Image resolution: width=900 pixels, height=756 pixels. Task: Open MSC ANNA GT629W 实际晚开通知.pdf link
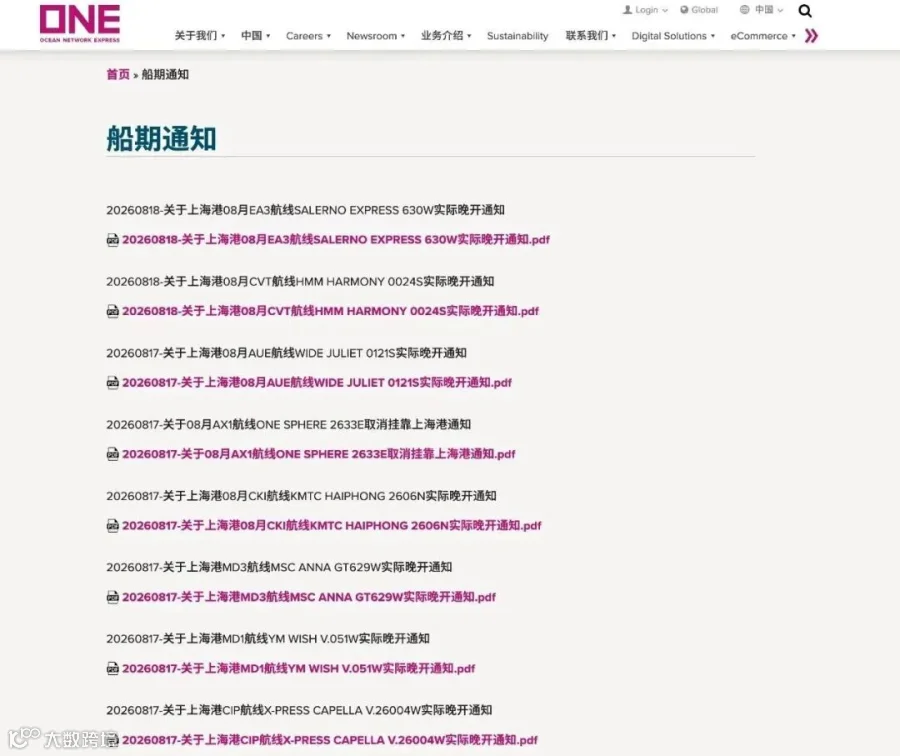[309, 597]
